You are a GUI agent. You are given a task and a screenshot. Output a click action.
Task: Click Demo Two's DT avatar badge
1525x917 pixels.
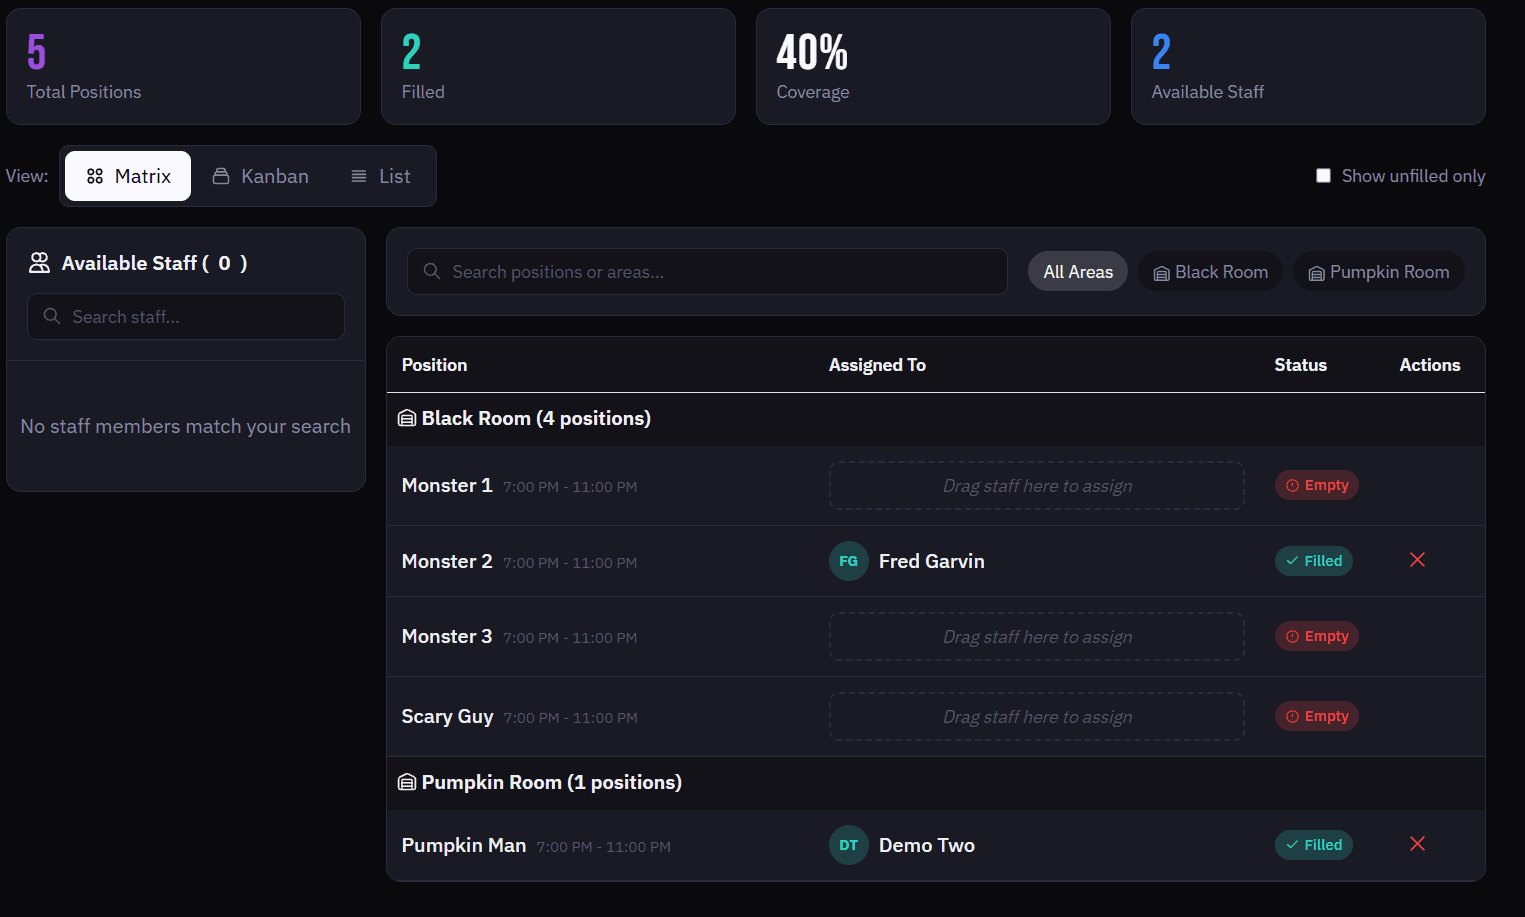[848, 845]
